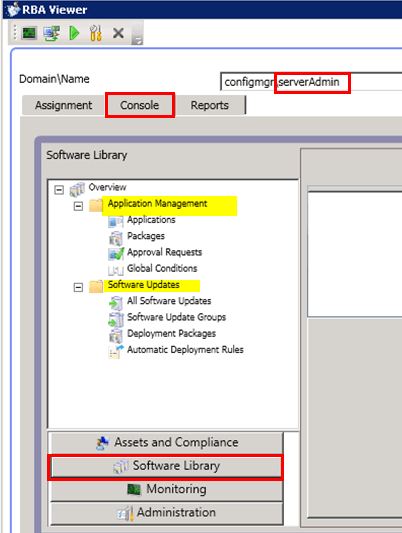The height and width of the screenshot is (533, 402).
Task: Click the green Run play icon
Action: 74,33
